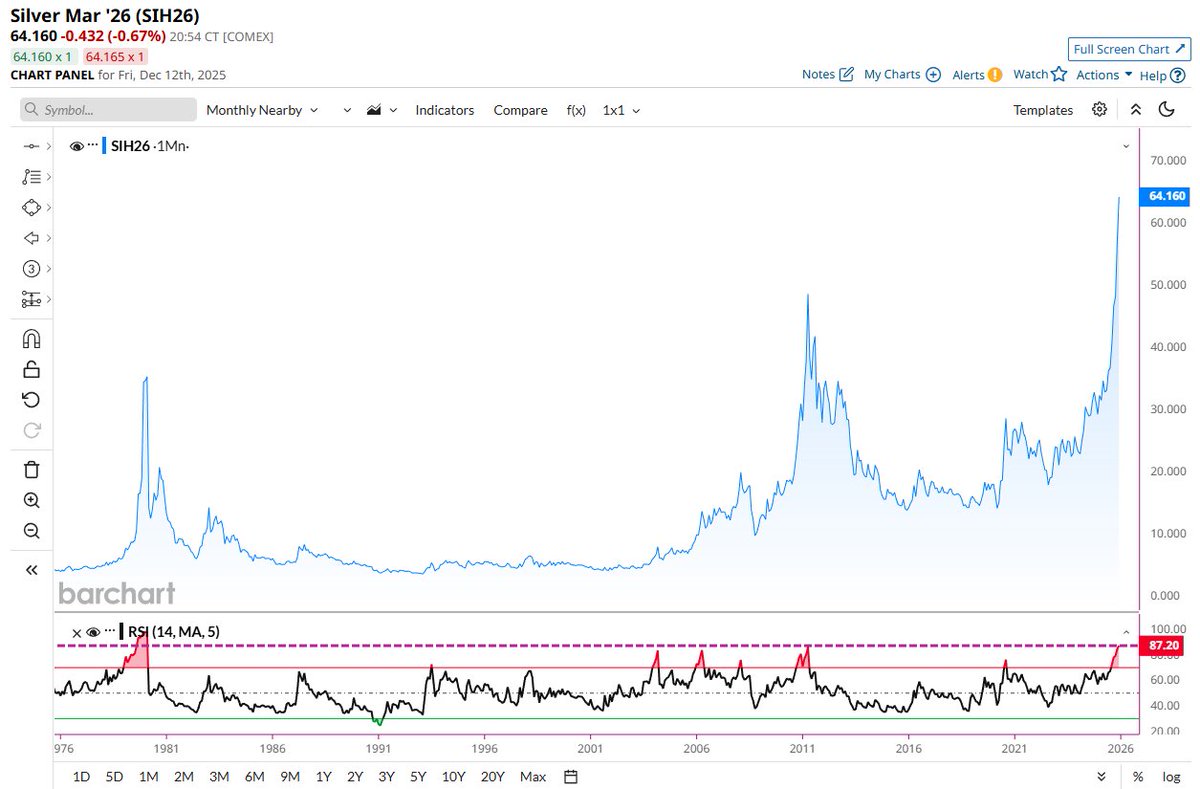Screen dimensions: 1200x789
Task: Collapse toolbar with double-chevron icon
Action: click(1135, 110)
